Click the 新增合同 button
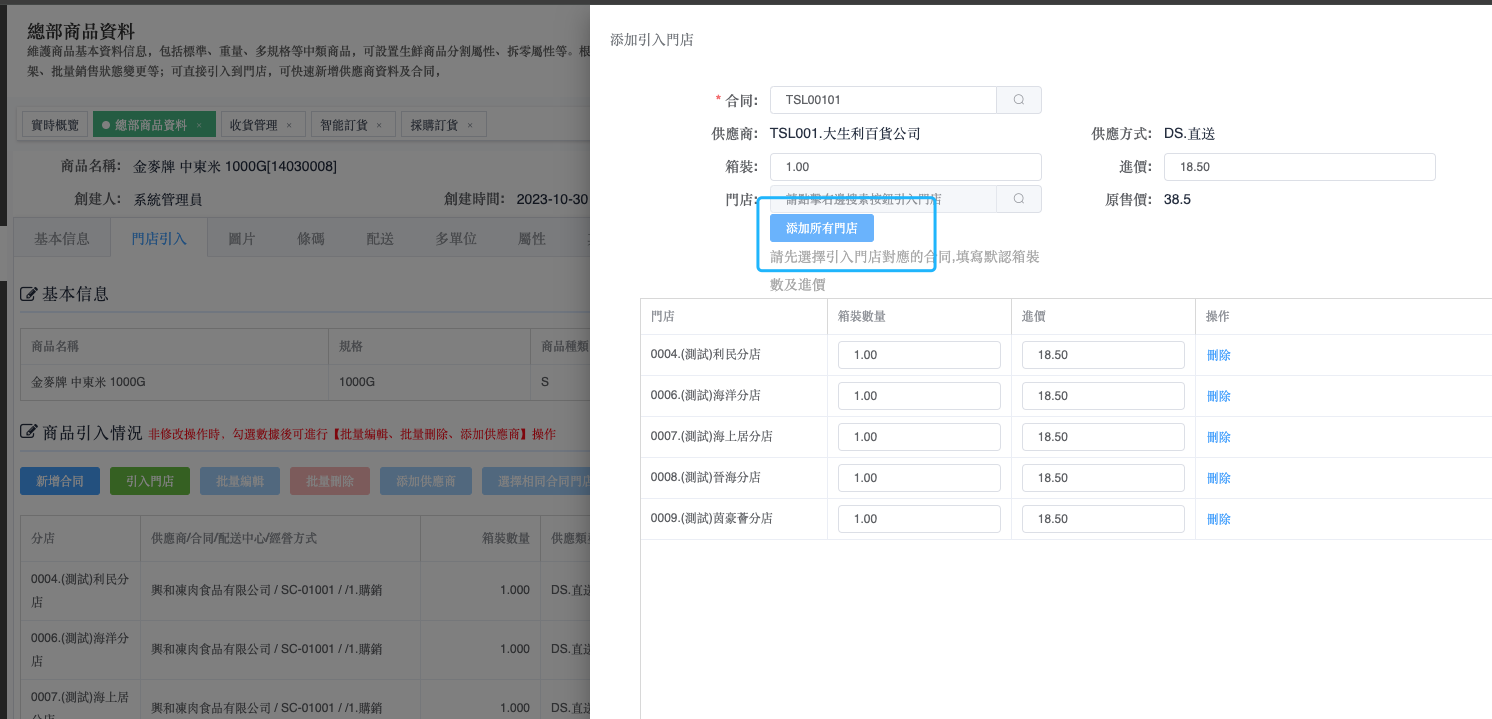This screenshot has height=719, width=1492. (x=59, y=481)
